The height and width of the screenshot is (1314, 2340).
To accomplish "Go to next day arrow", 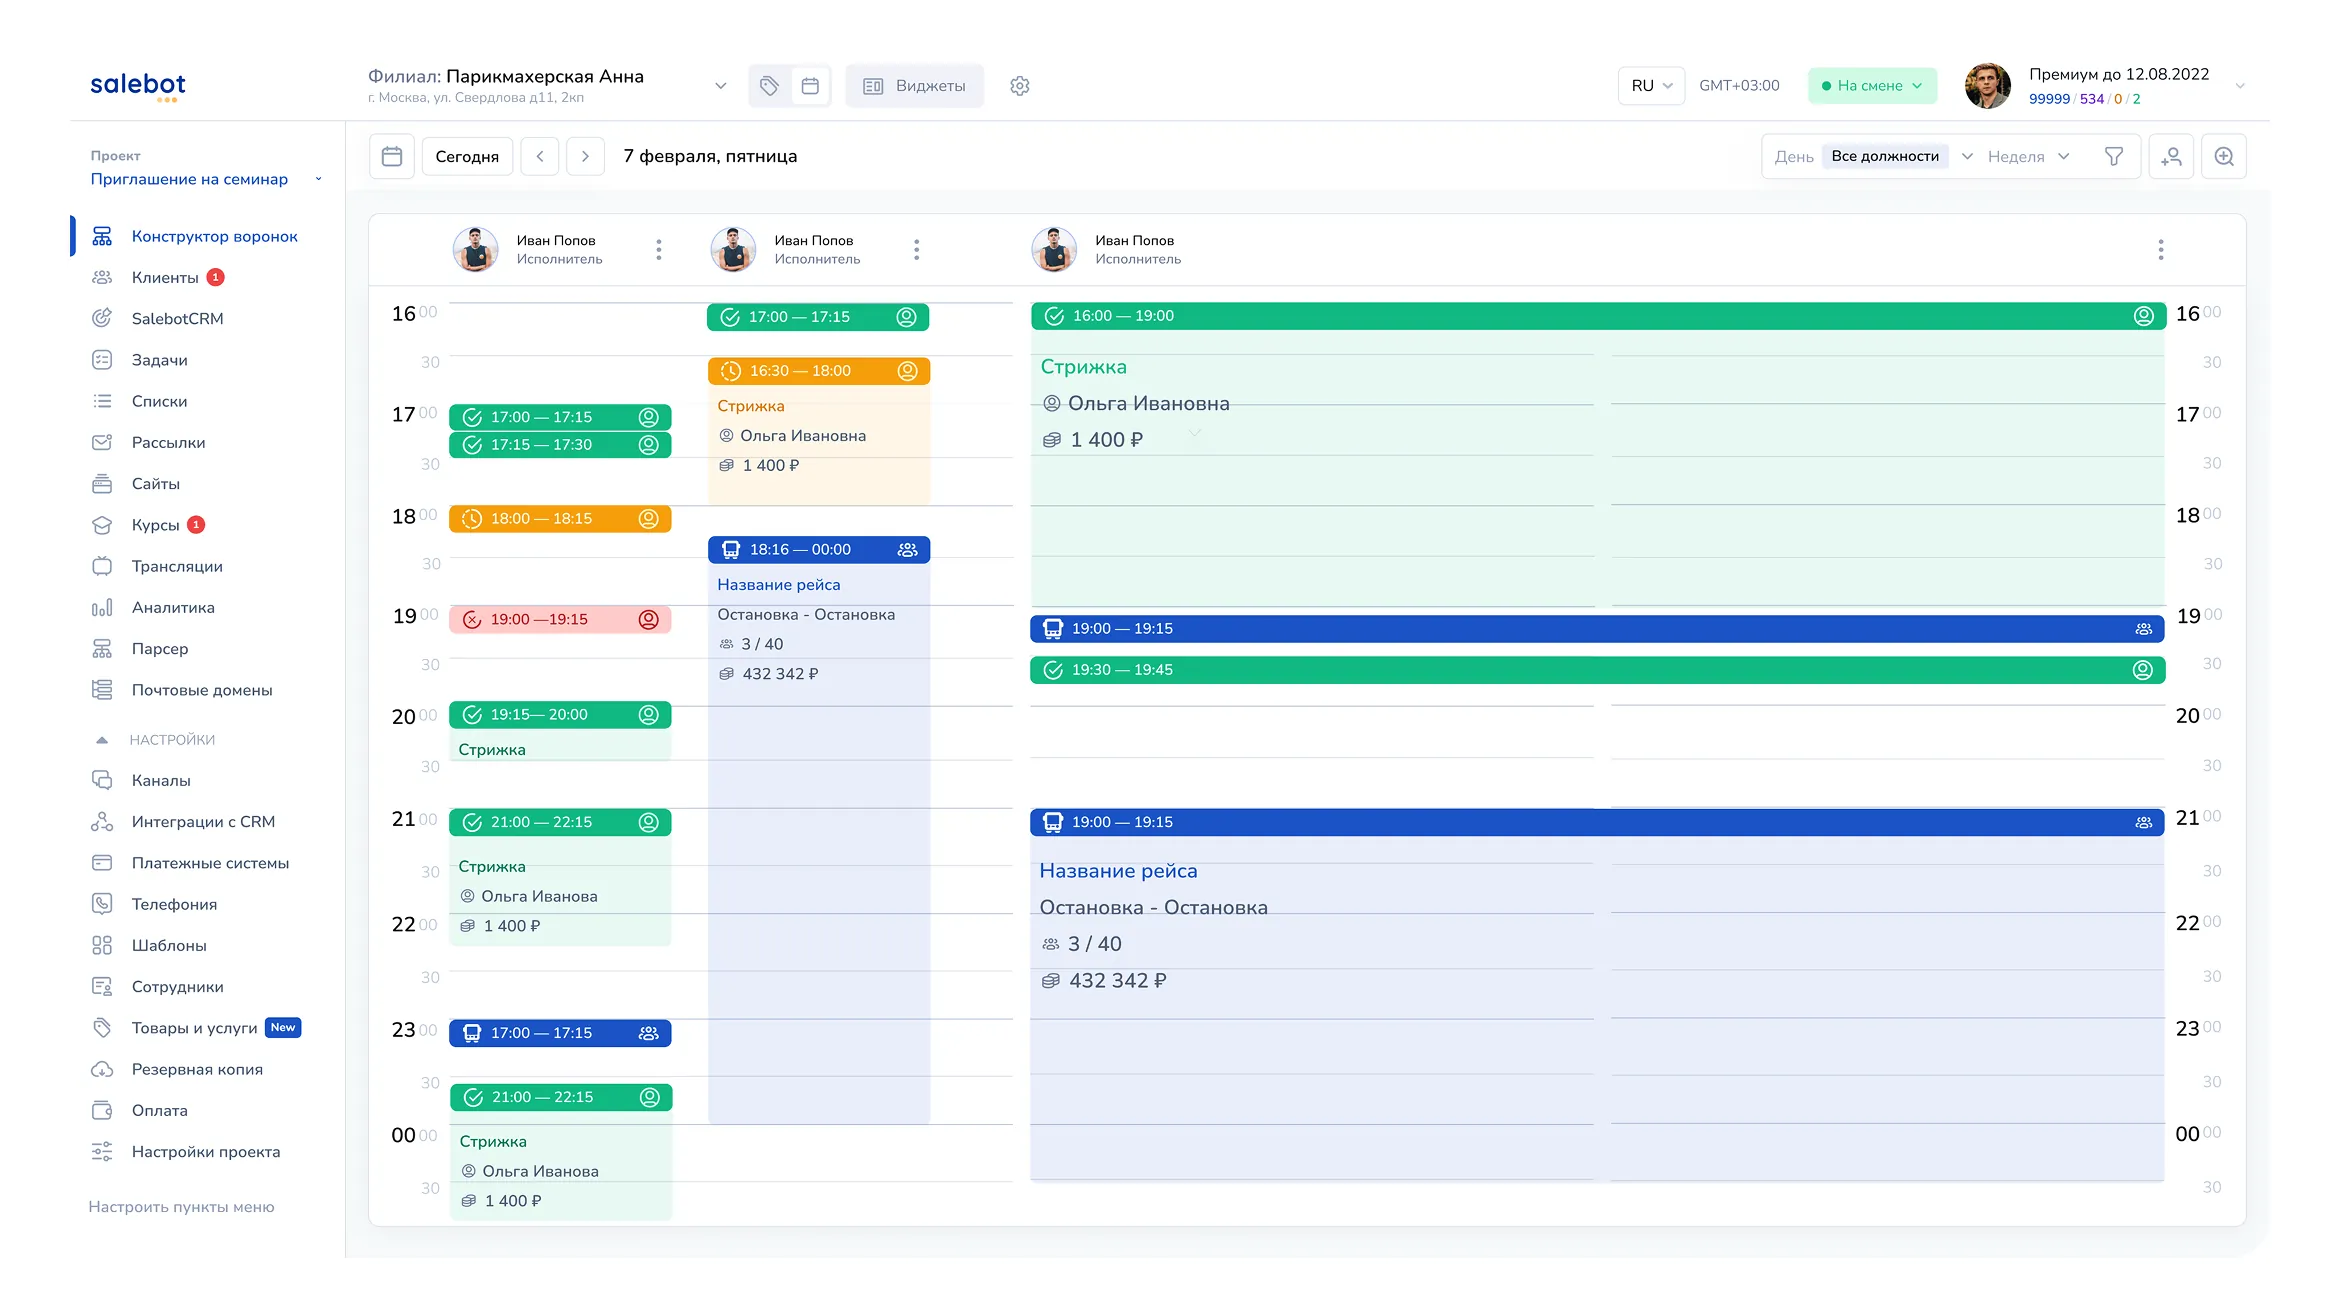I will click(x=585, y=156).
